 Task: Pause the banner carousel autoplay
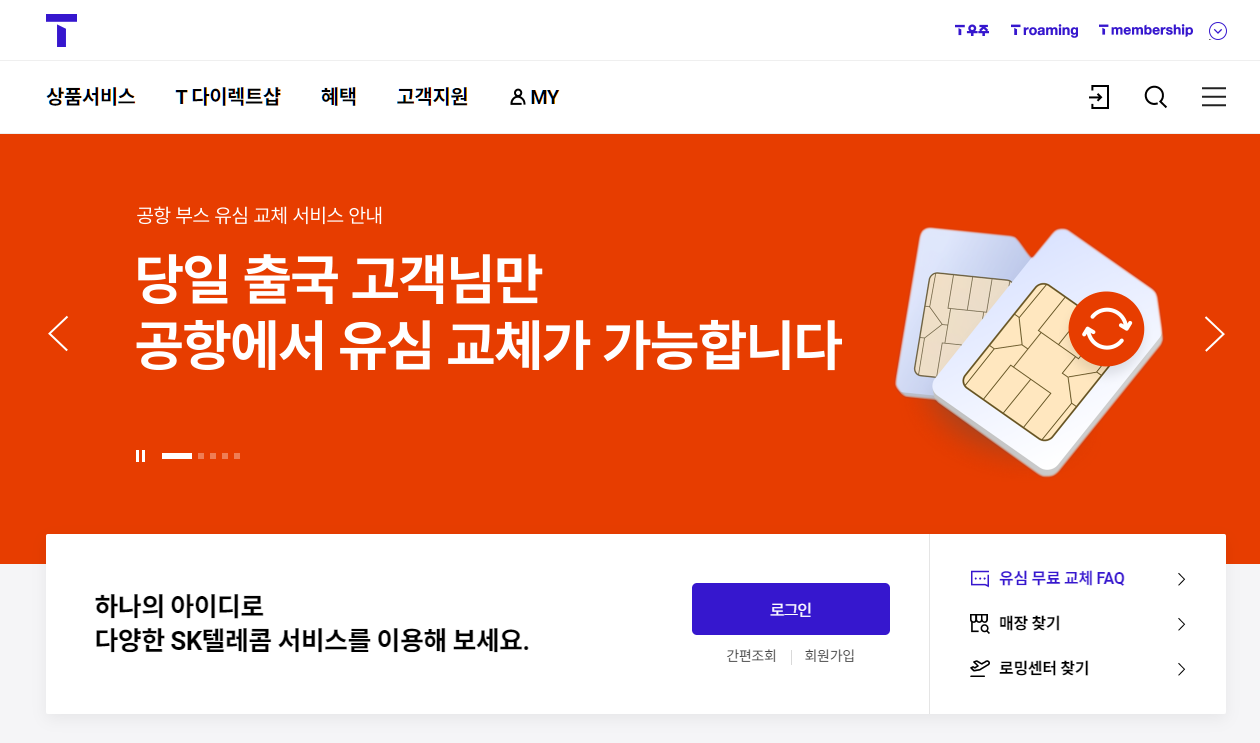coord(141,456)
